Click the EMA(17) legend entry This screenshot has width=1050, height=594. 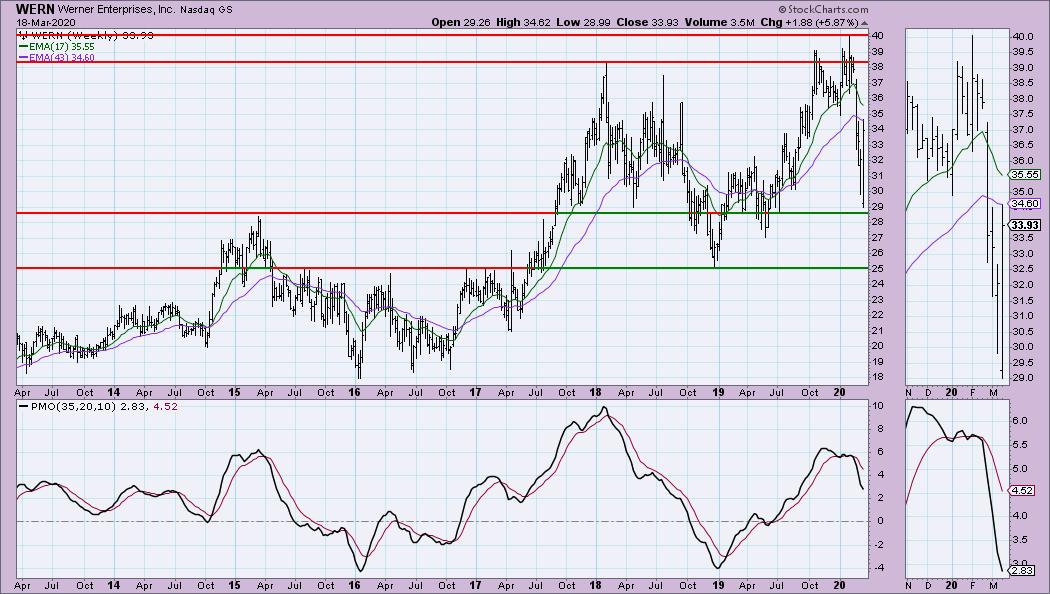pos(61,47)
